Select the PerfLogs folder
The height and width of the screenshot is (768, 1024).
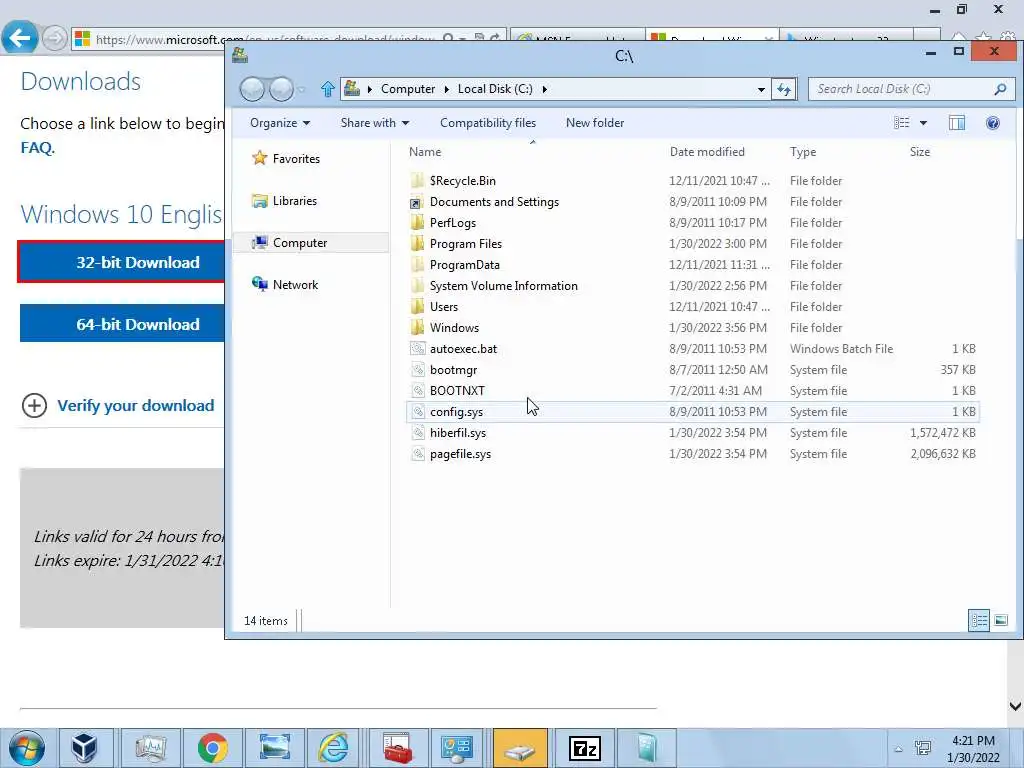[x=692, y=223]
